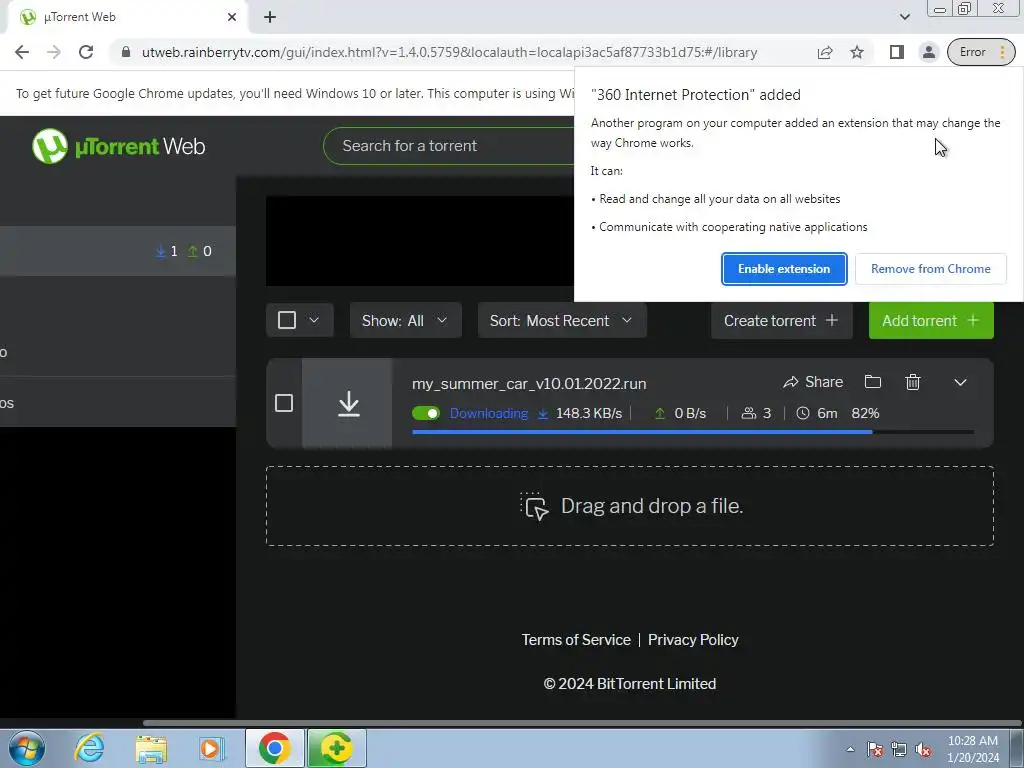Close the µTorrent Web tab
This screenshot has width=1024, height=768.
point(232,17)
